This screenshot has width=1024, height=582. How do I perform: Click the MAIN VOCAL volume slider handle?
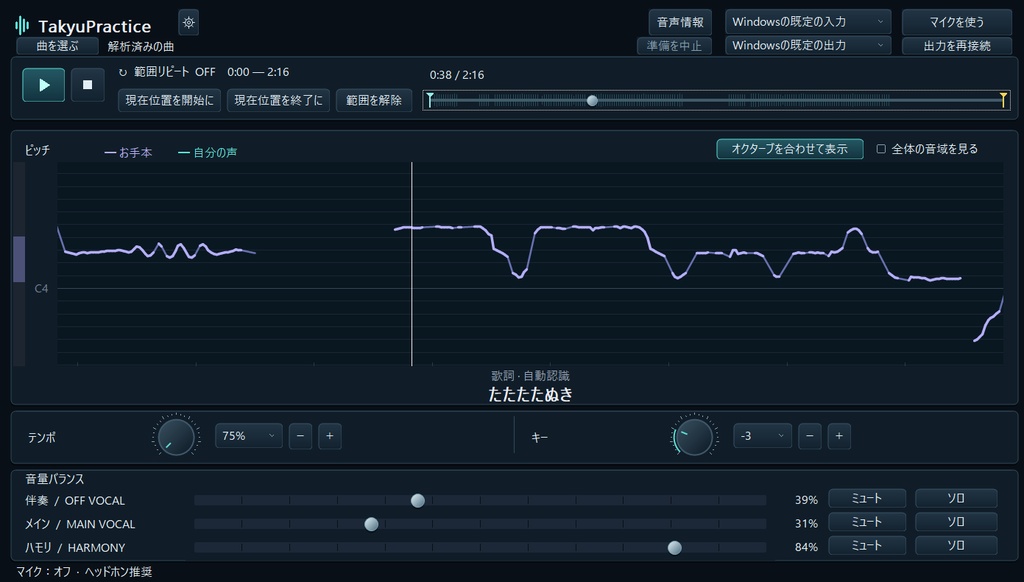371,524
